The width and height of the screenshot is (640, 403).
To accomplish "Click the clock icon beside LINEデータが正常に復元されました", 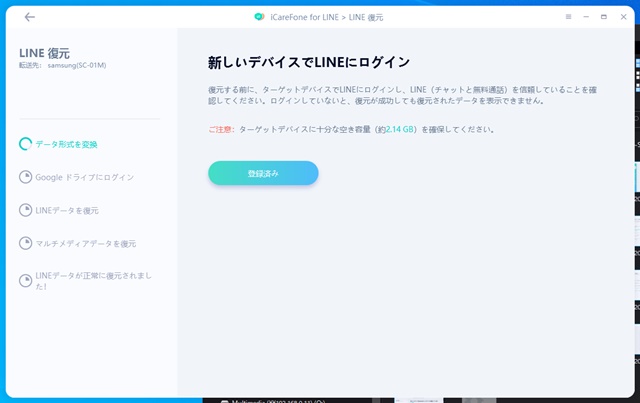I will pos(25,281).
